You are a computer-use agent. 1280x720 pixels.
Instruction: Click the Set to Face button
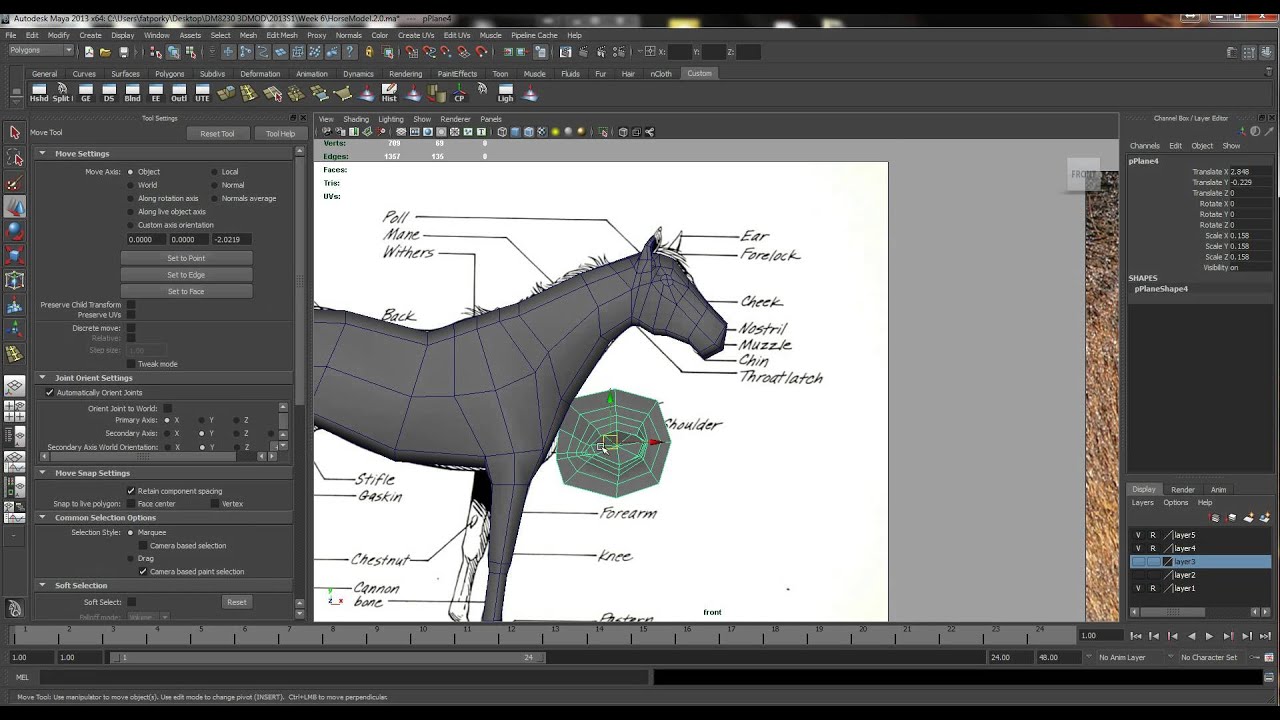[186, 292]
